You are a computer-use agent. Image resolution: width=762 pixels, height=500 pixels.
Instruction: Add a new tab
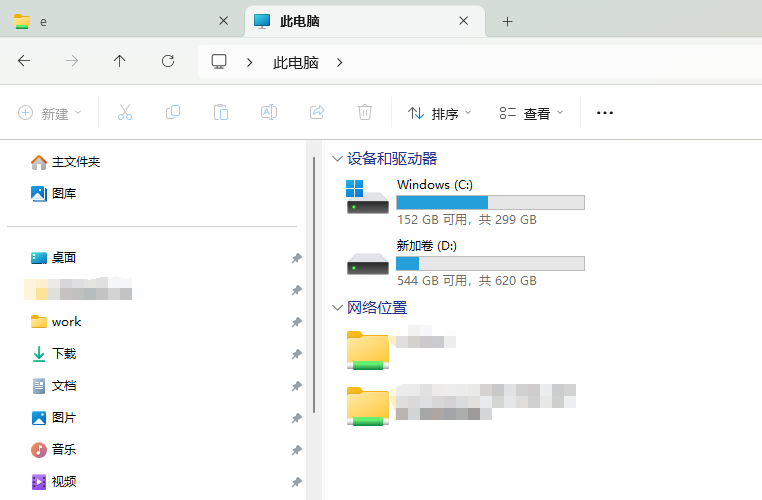point(507,21)
